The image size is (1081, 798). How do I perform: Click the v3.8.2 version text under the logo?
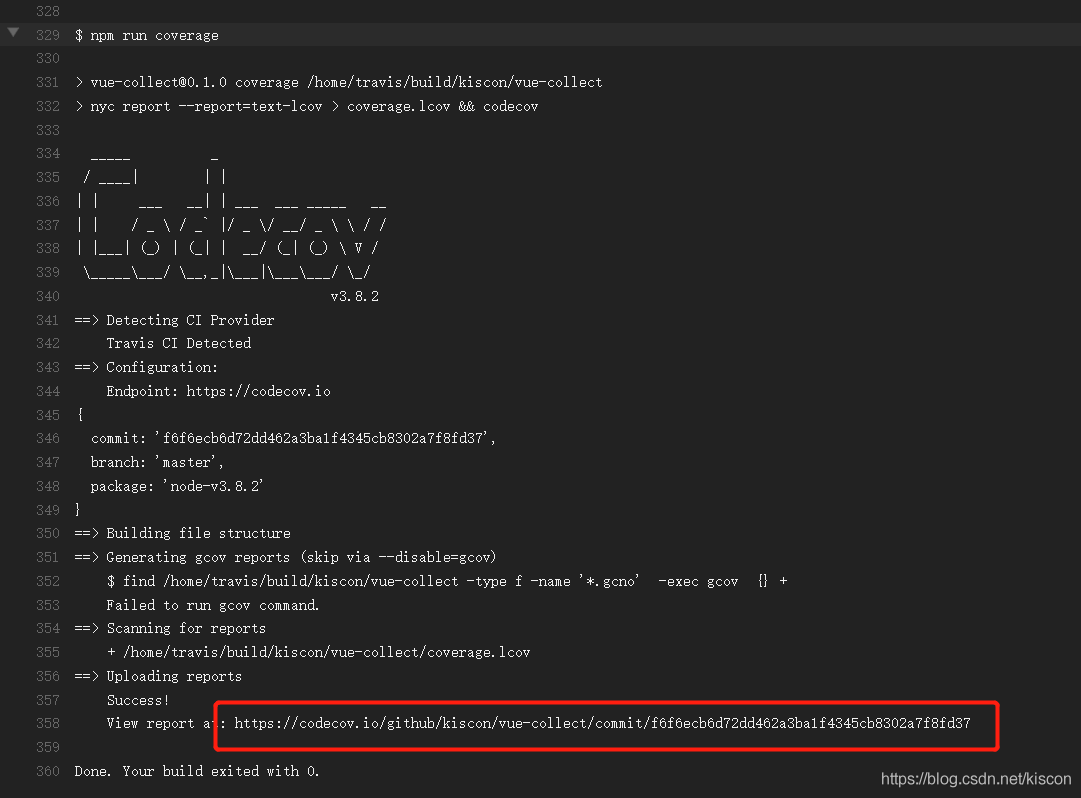point(354,296)
